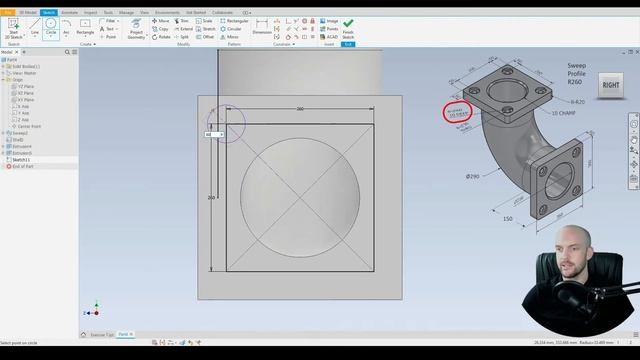The width and height of the screenshot is (640, 360).
Task: Open the model browser menu icon
Action: click(x=74, y=52)
